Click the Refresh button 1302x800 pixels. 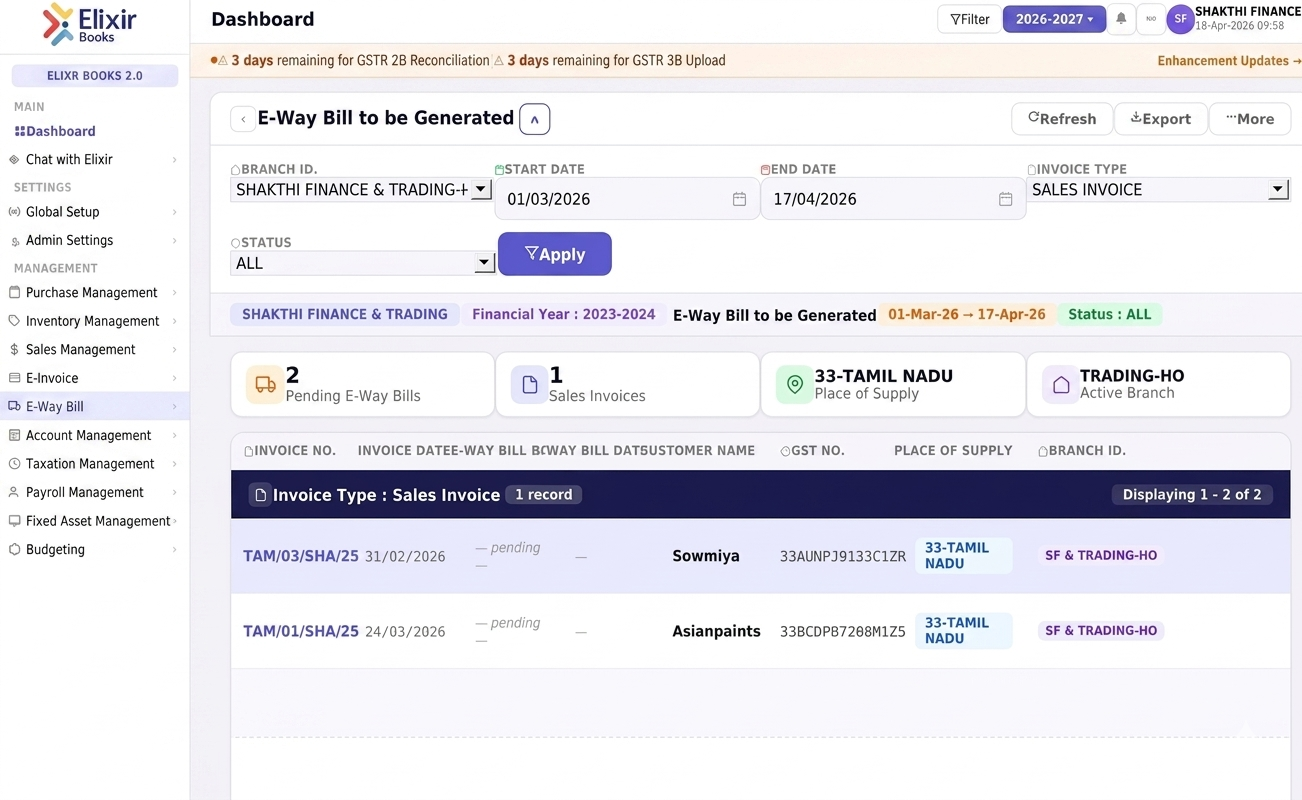tap(1062, 119)
